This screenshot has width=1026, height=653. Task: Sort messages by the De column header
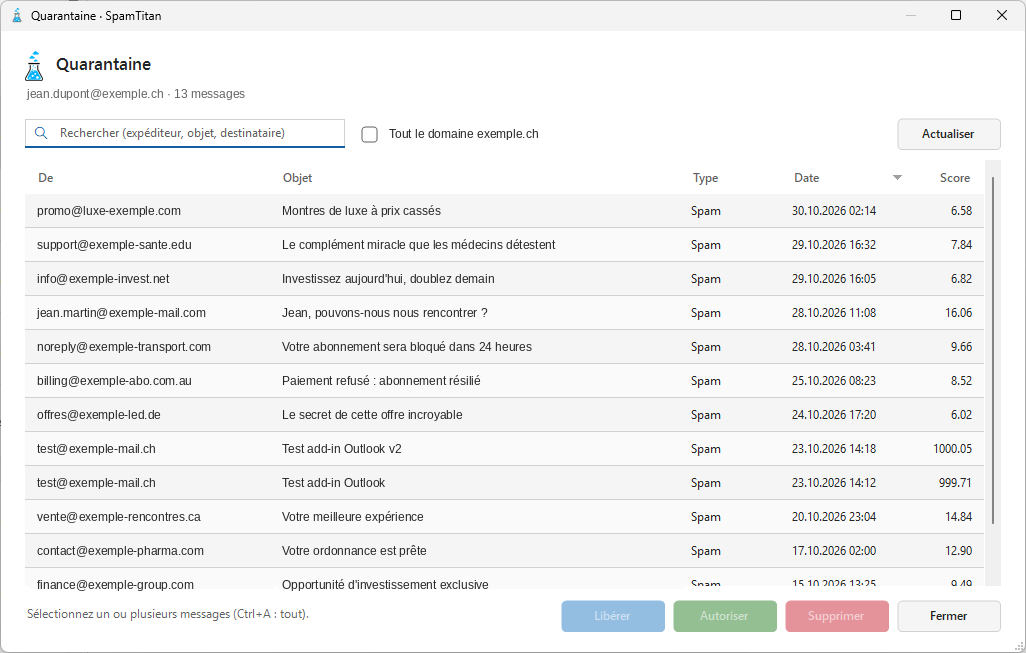tap(46, 178)
